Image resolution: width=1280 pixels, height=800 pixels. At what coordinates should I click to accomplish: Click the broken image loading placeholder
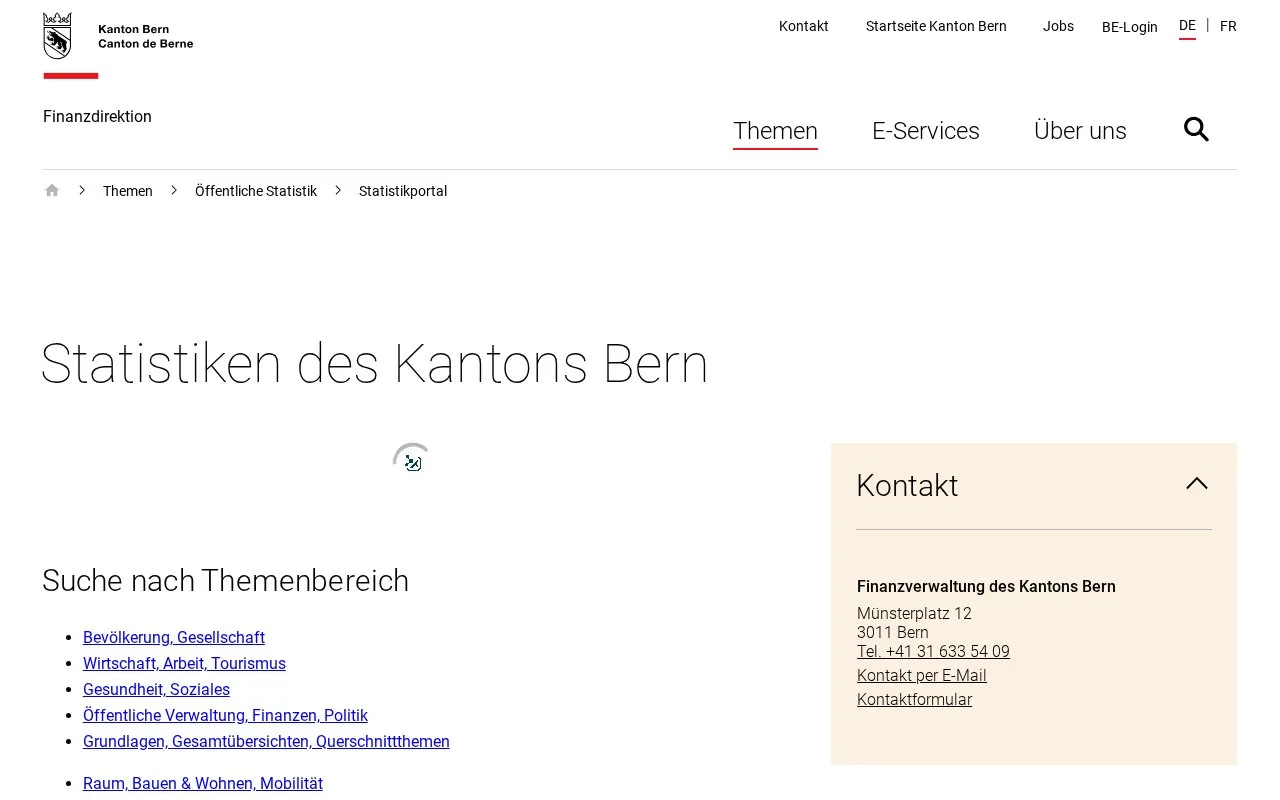point(413,463)
